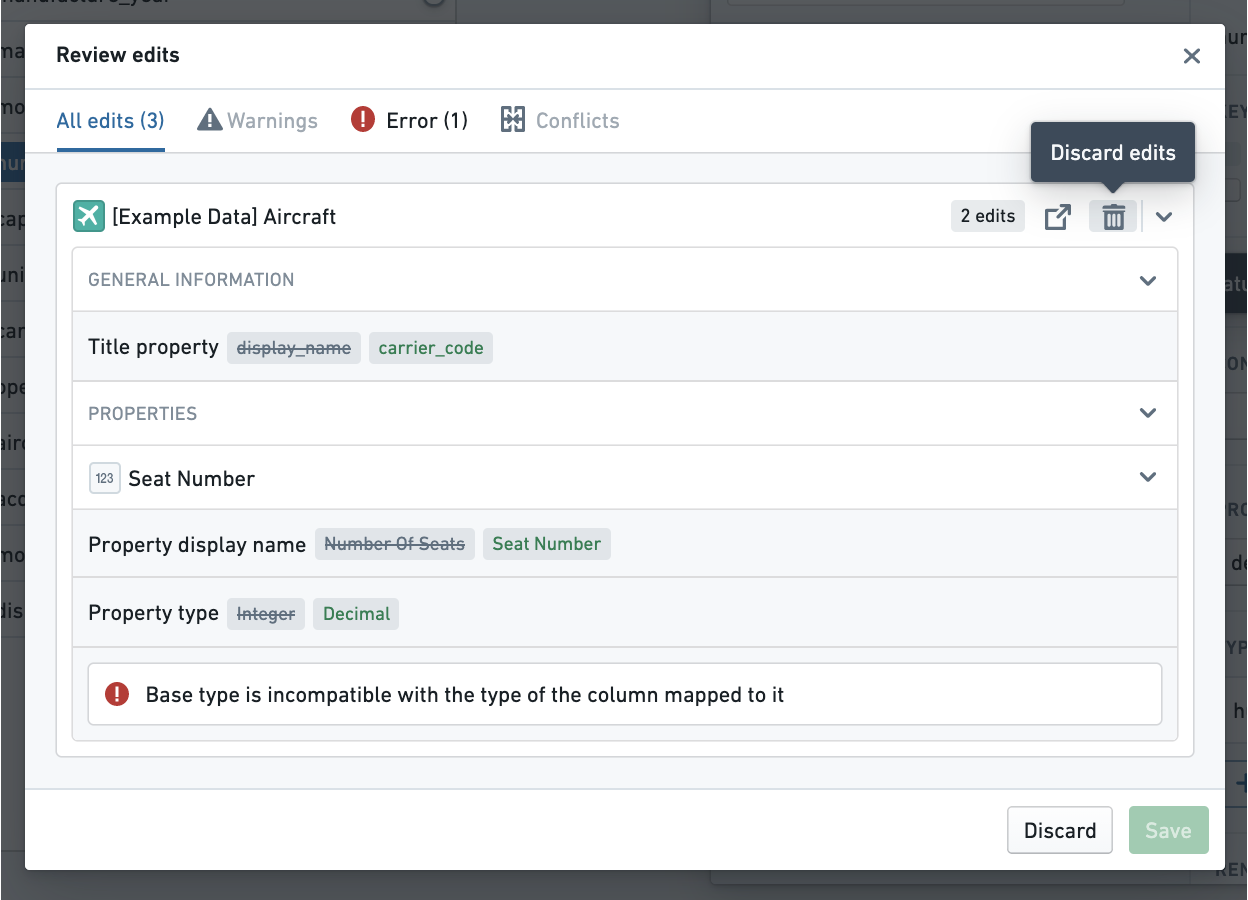Open Aircraft object in new window icon

click(1058, 216)
